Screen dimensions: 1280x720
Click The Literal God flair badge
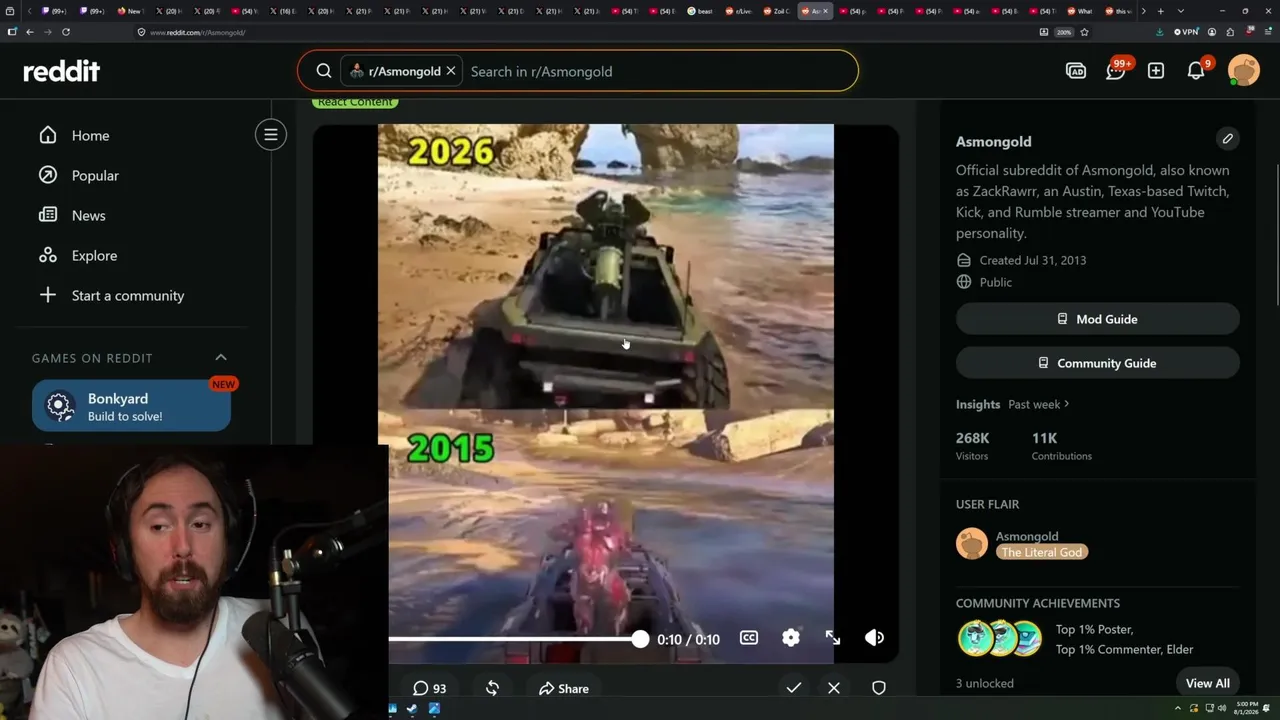(1041, 552)
